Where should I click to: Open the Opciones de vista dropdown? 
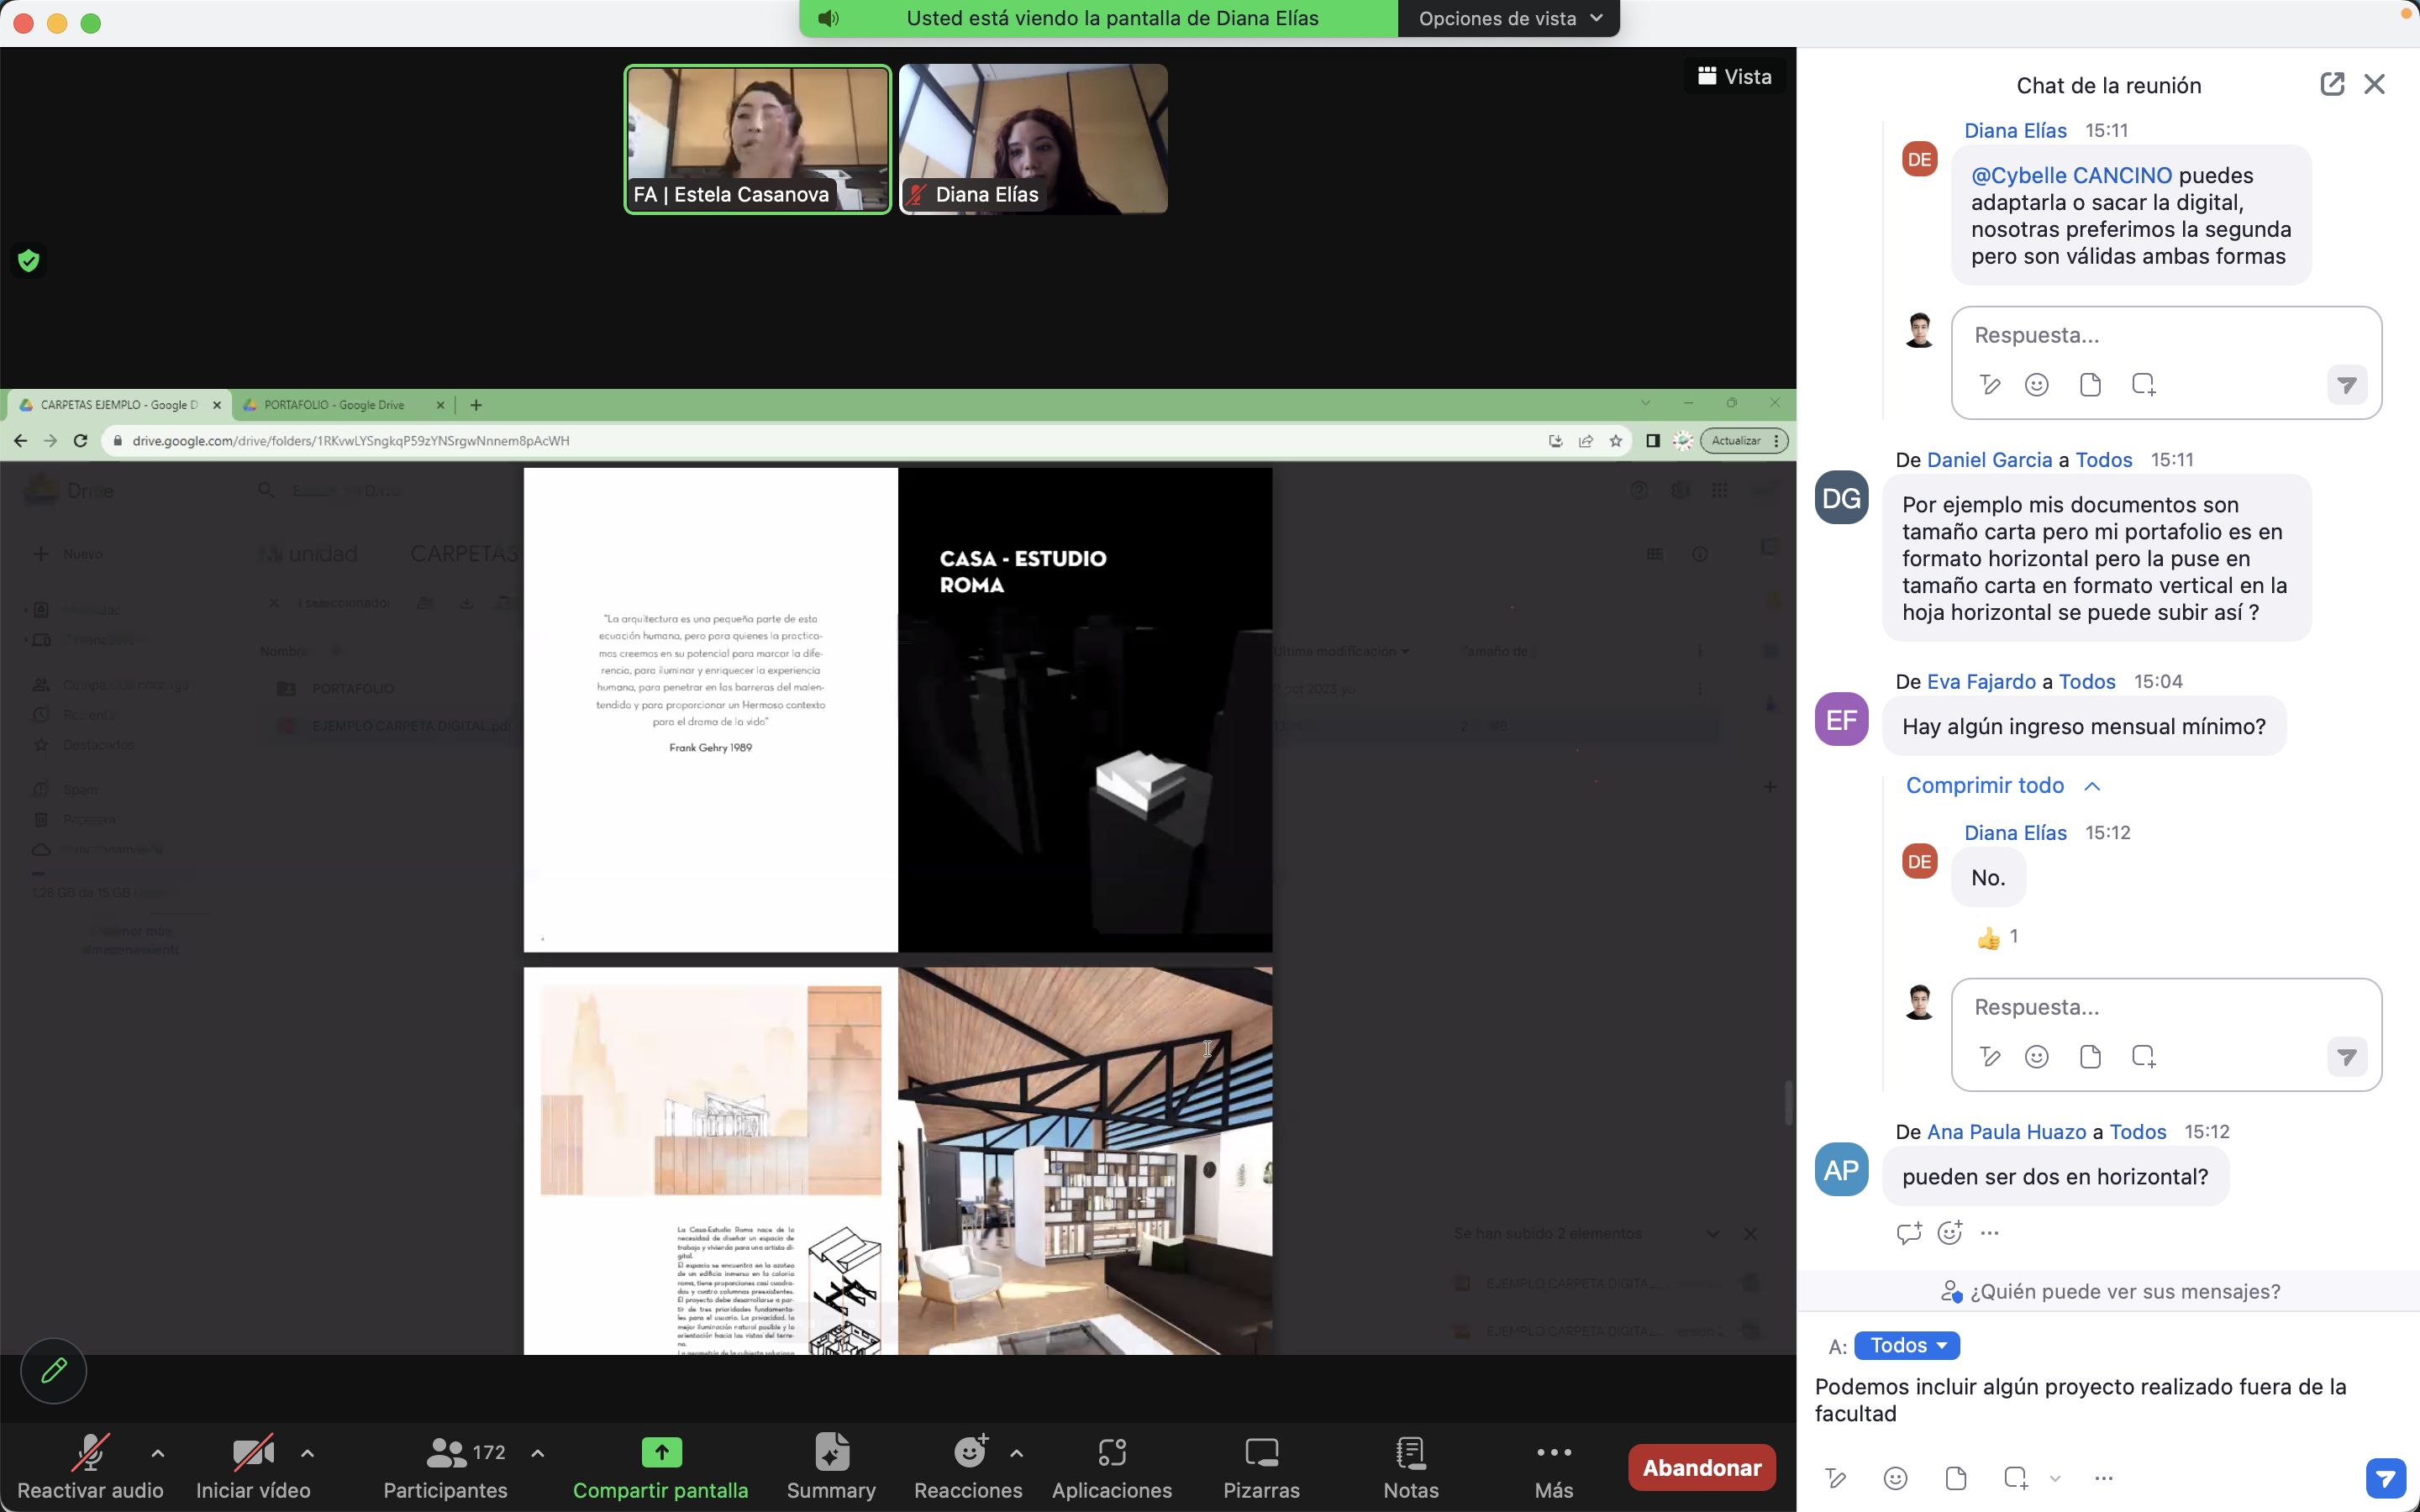coord(1508,18)
